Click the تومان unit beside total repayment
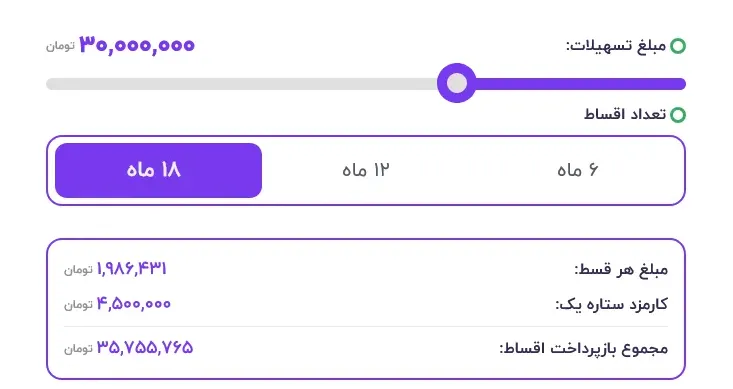733x389 pixels. [x=79, y=349]
